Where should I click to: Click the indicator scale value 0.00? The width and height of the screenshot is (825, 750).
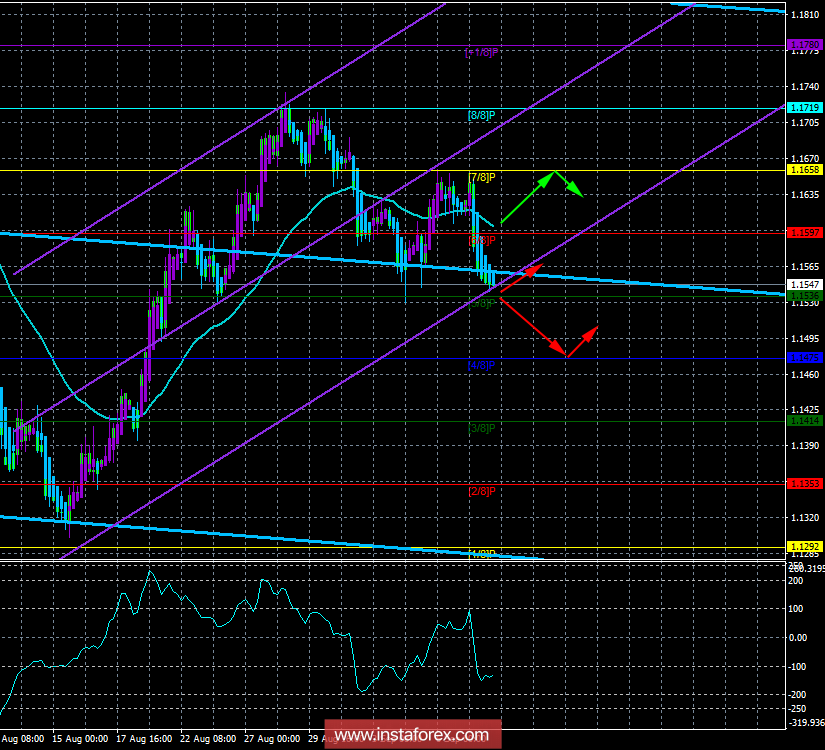pyautogui.click(x=799, y=638)
